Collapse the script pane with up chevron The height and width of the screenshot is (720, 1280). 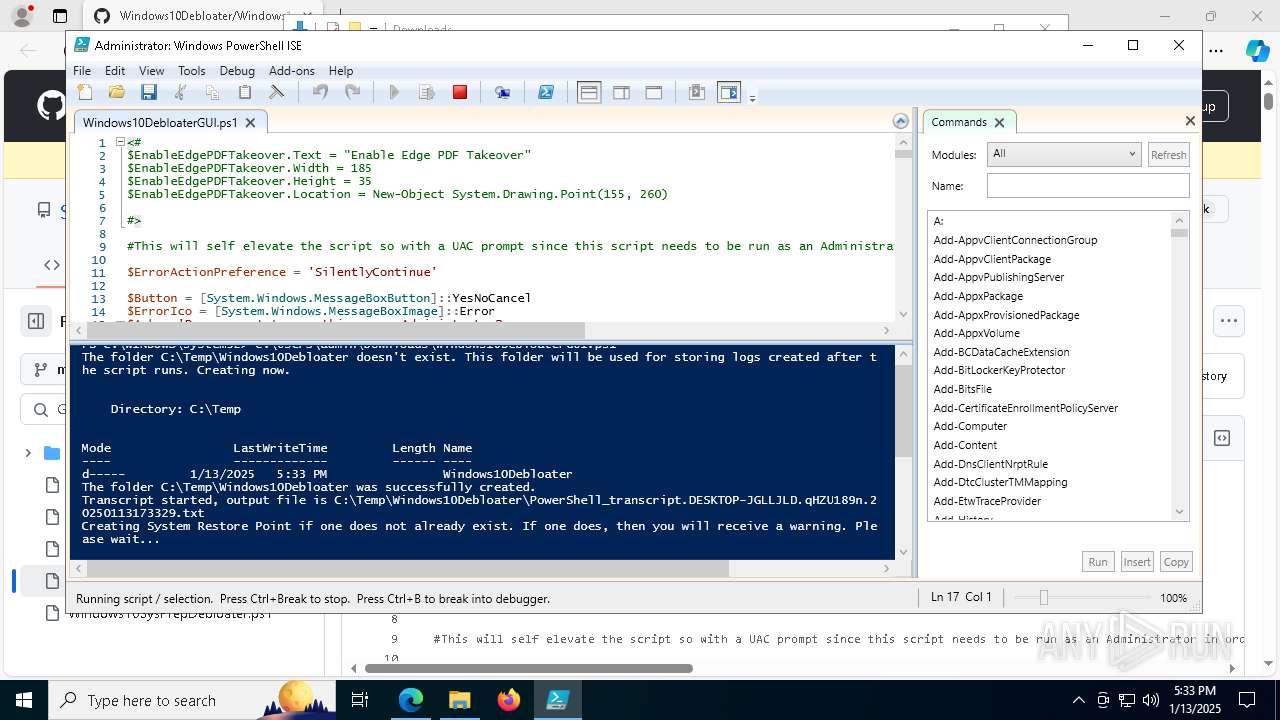[x=901, y=121]
